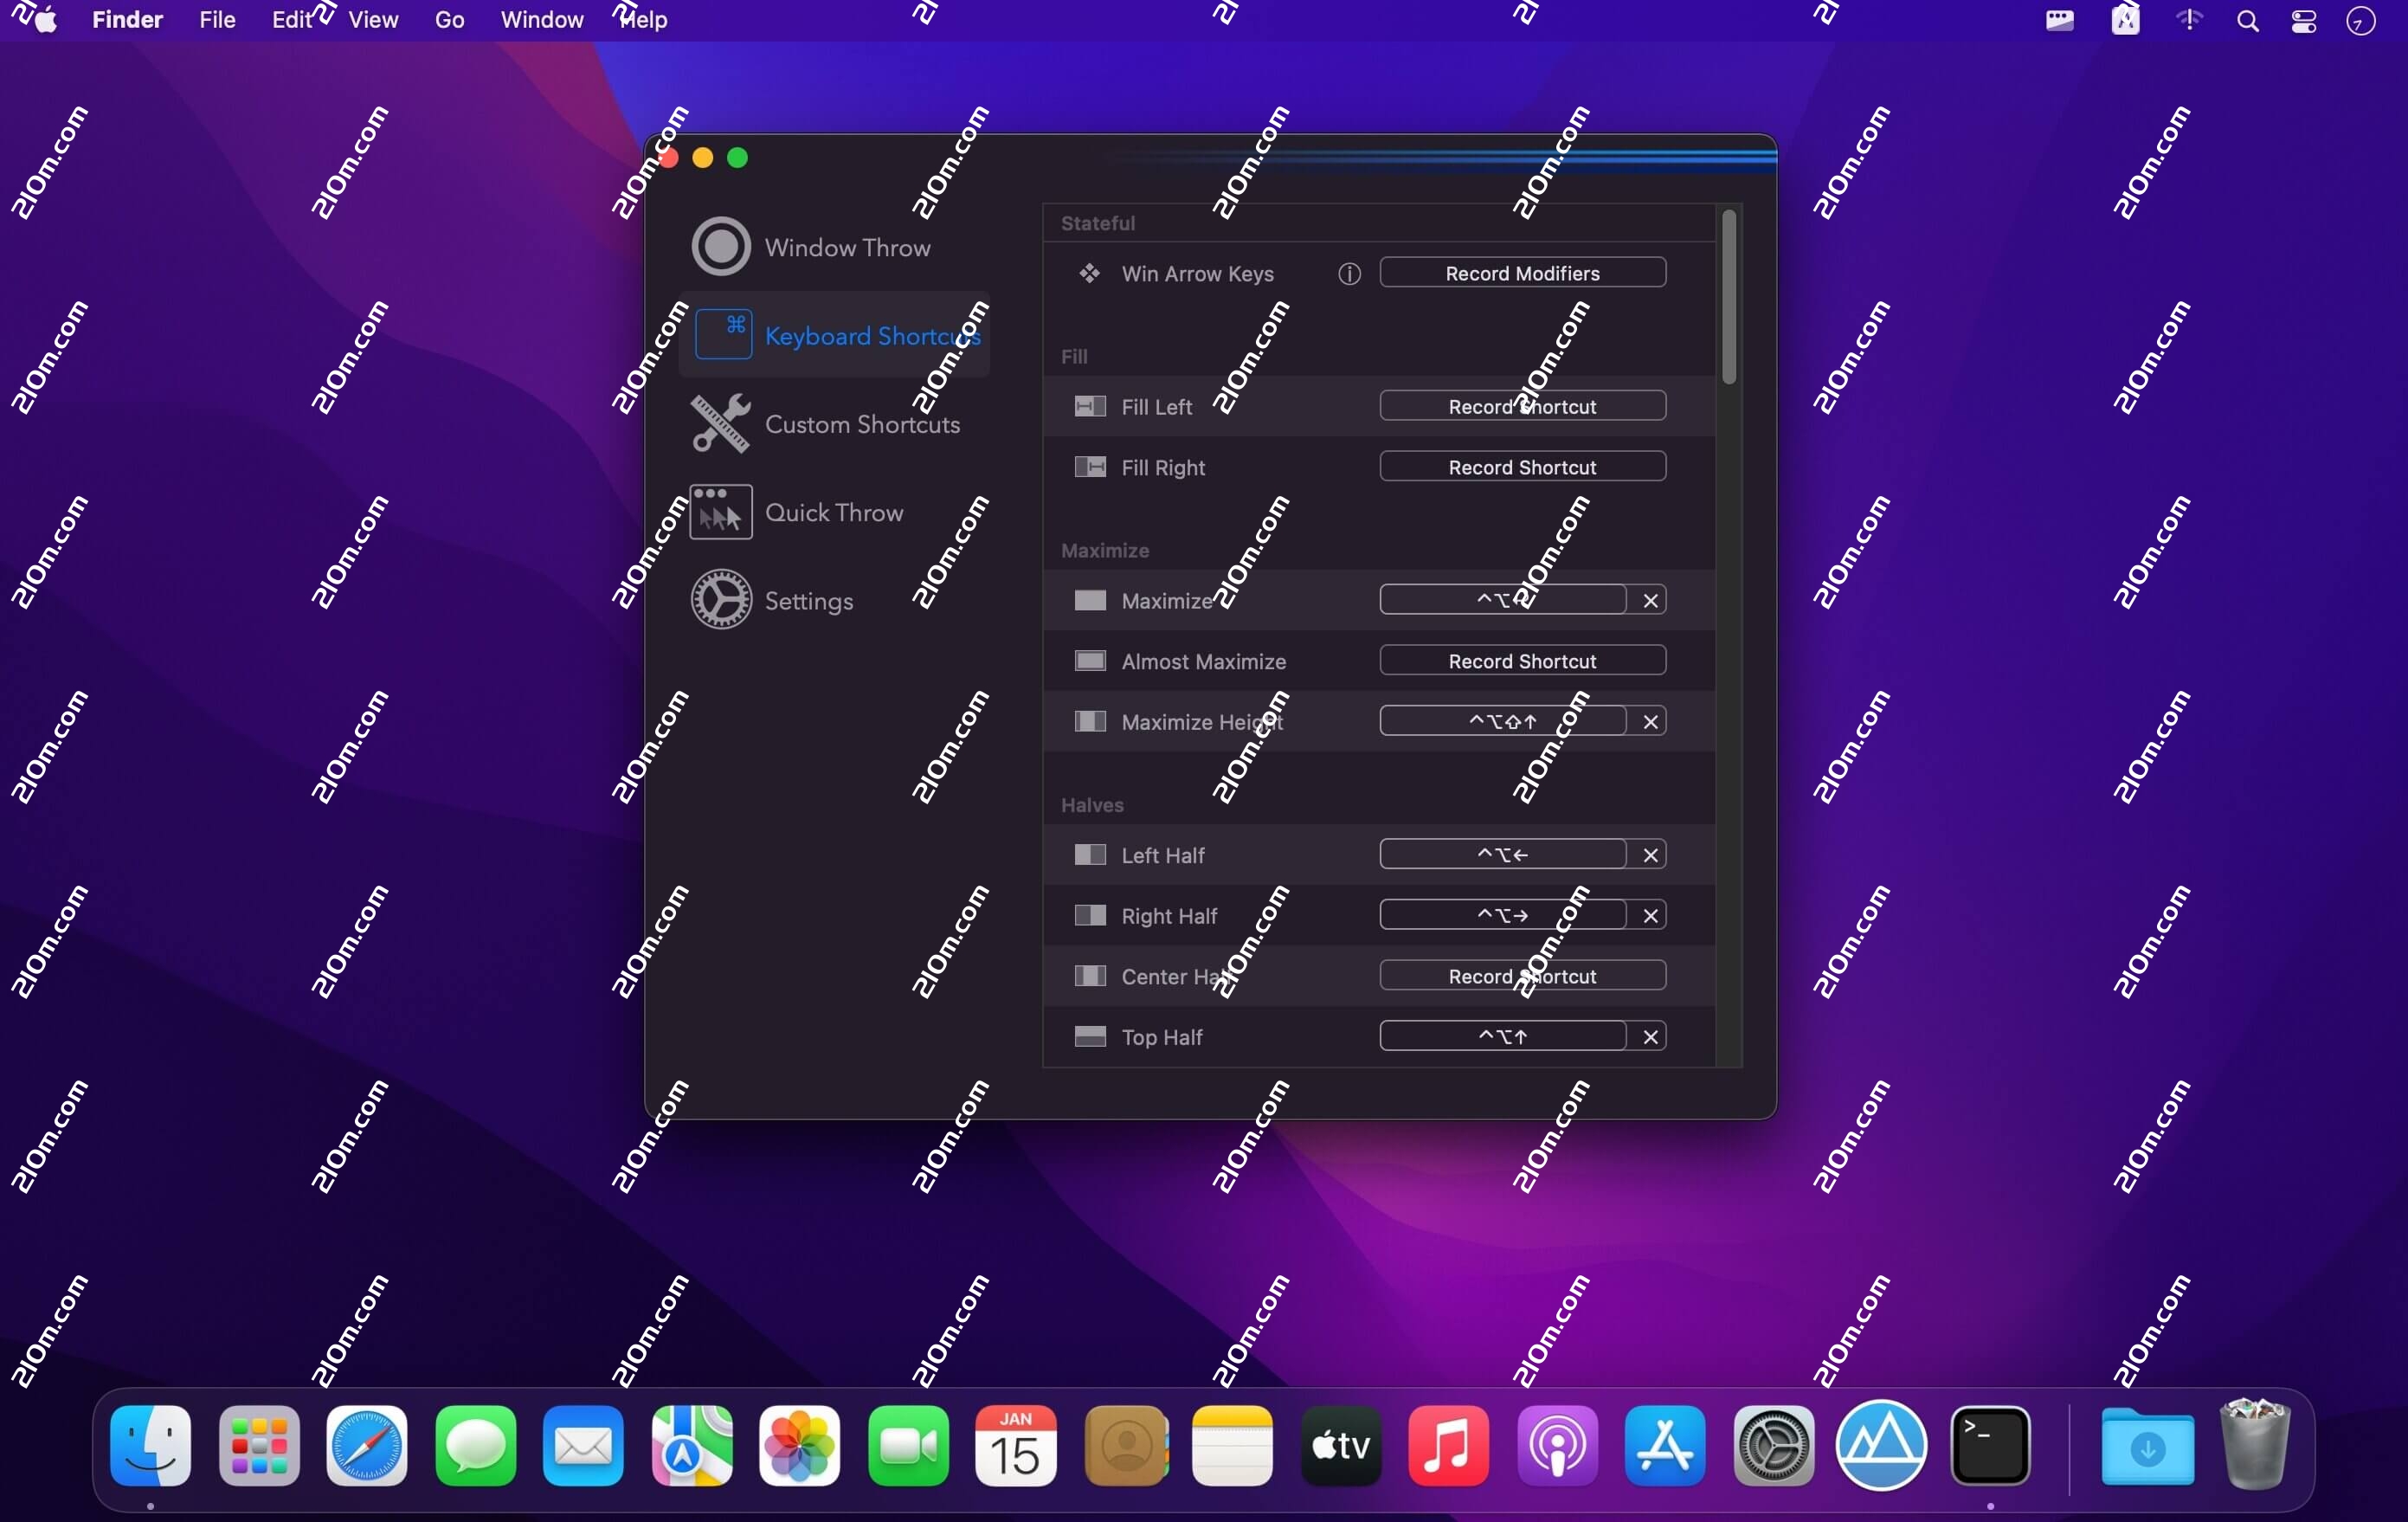The width and height of the screenshot is (2408, 1522).
Task: Open Spotlight search from the menu bar
Action: point(2247,19)
